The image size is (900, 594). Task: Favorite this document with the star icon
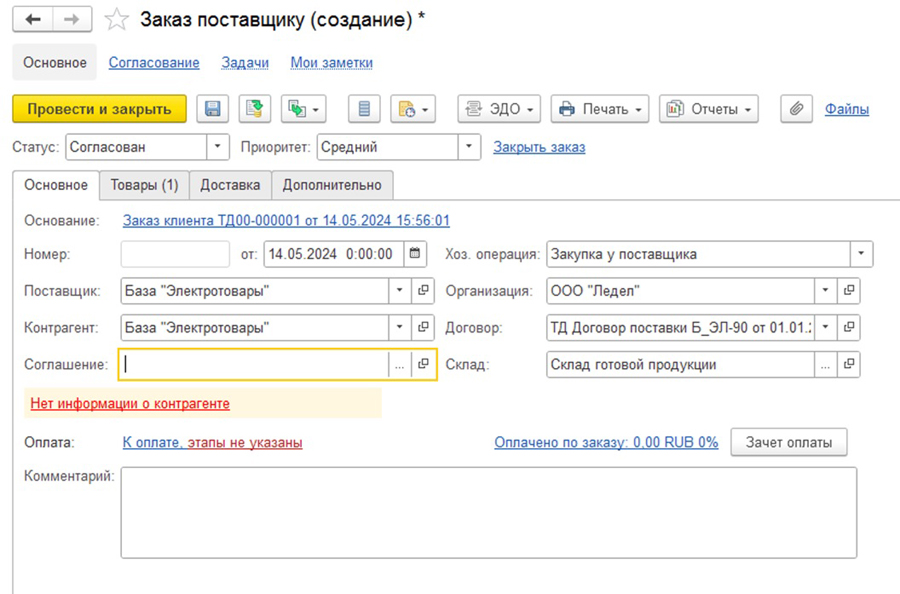click(117, 20)
